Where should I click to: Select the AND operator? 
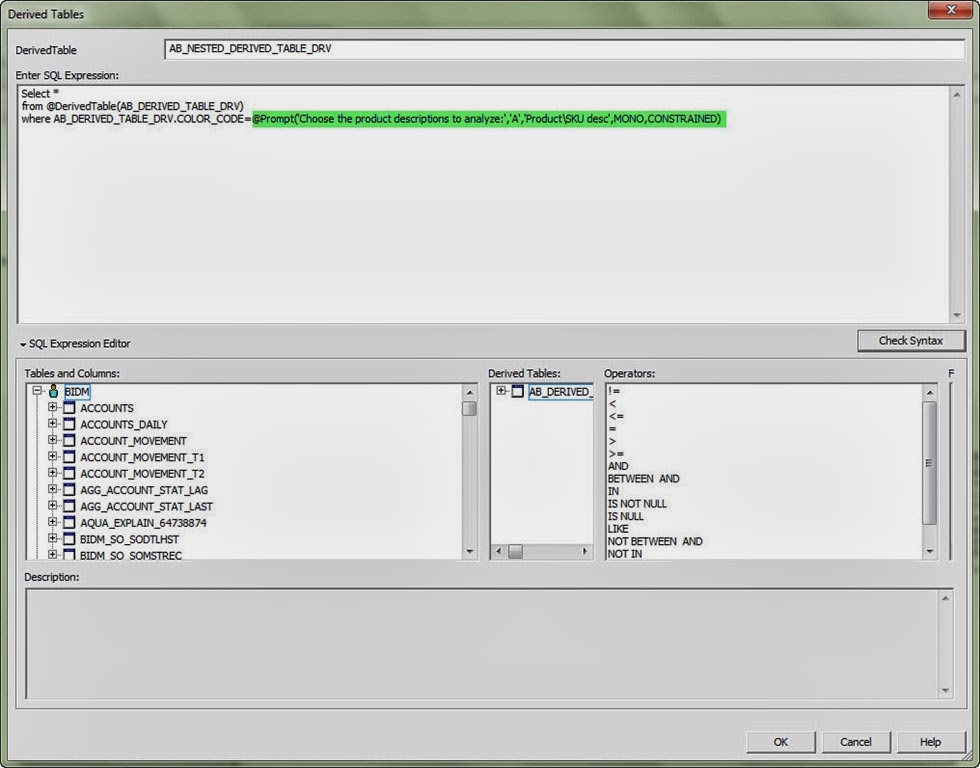point(618,466)
